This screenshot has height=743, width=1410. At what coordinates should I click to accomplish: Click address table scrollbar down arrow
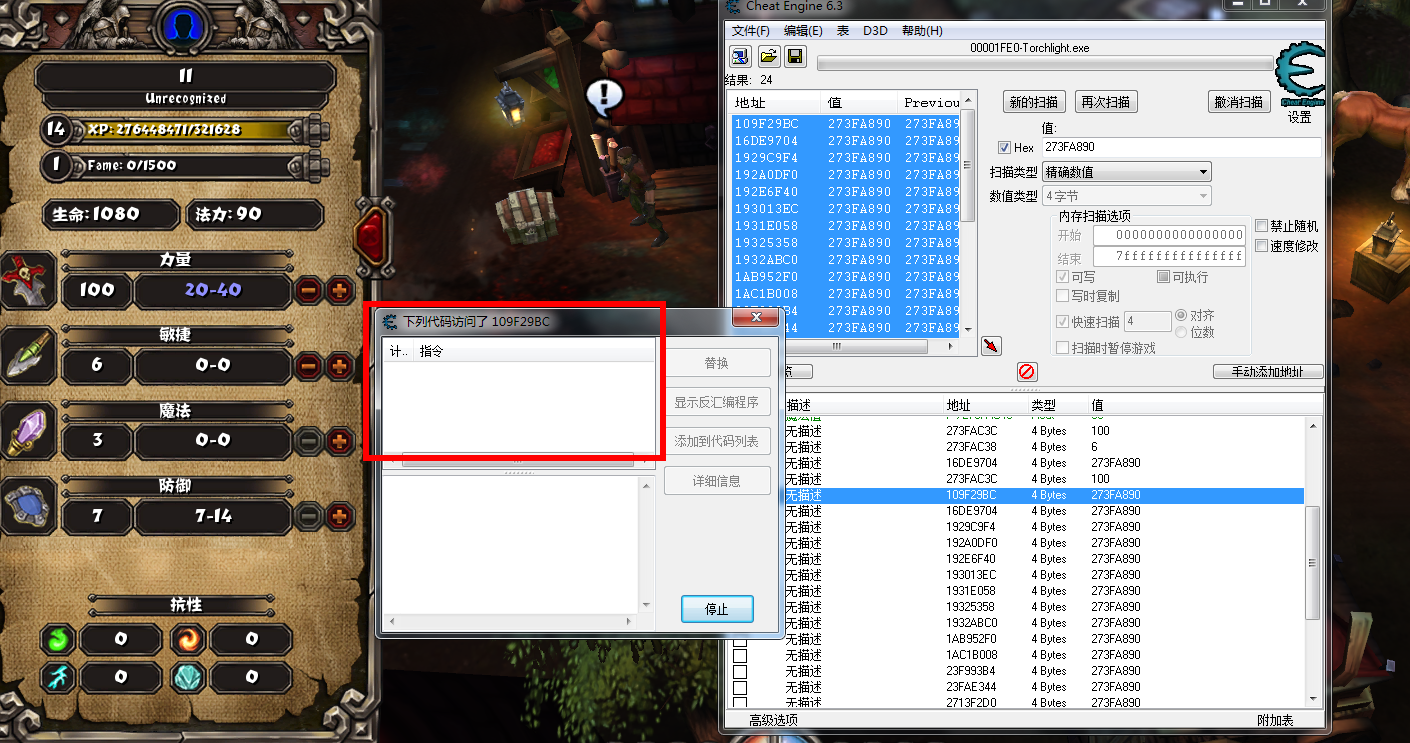(x=1312, y=700)
